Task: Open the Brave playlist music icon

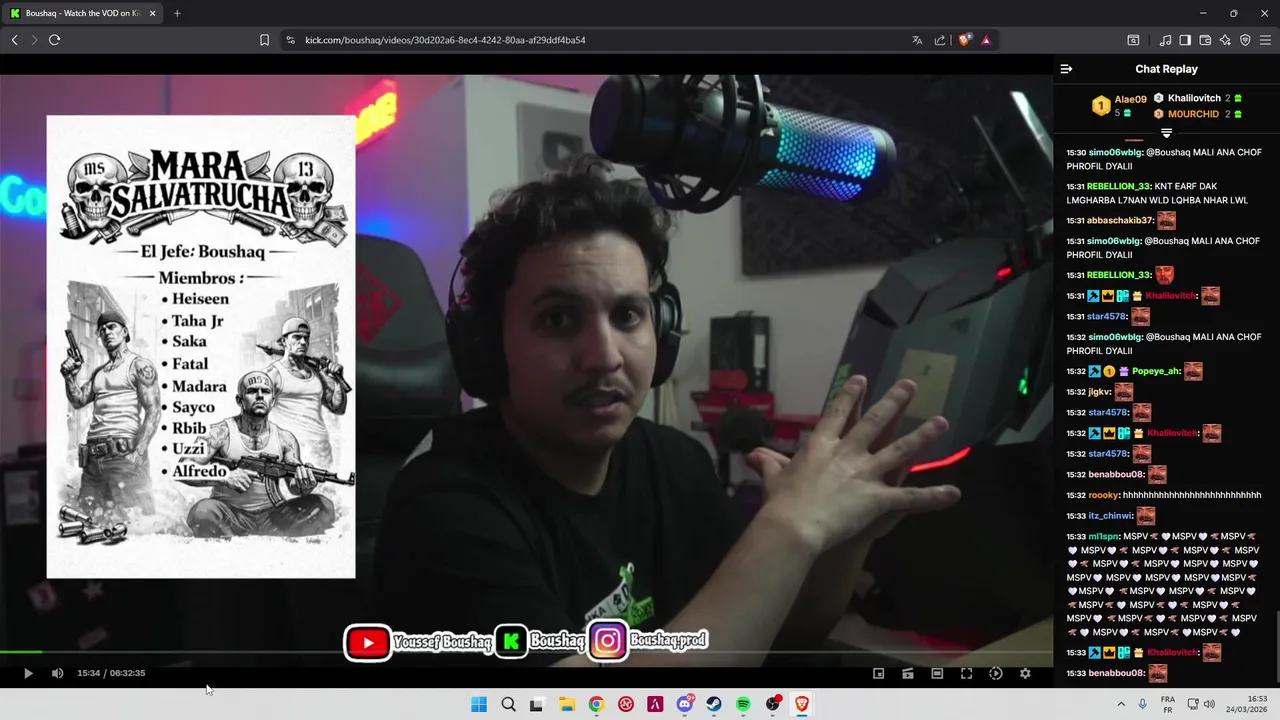Action: pos(1165,40)
